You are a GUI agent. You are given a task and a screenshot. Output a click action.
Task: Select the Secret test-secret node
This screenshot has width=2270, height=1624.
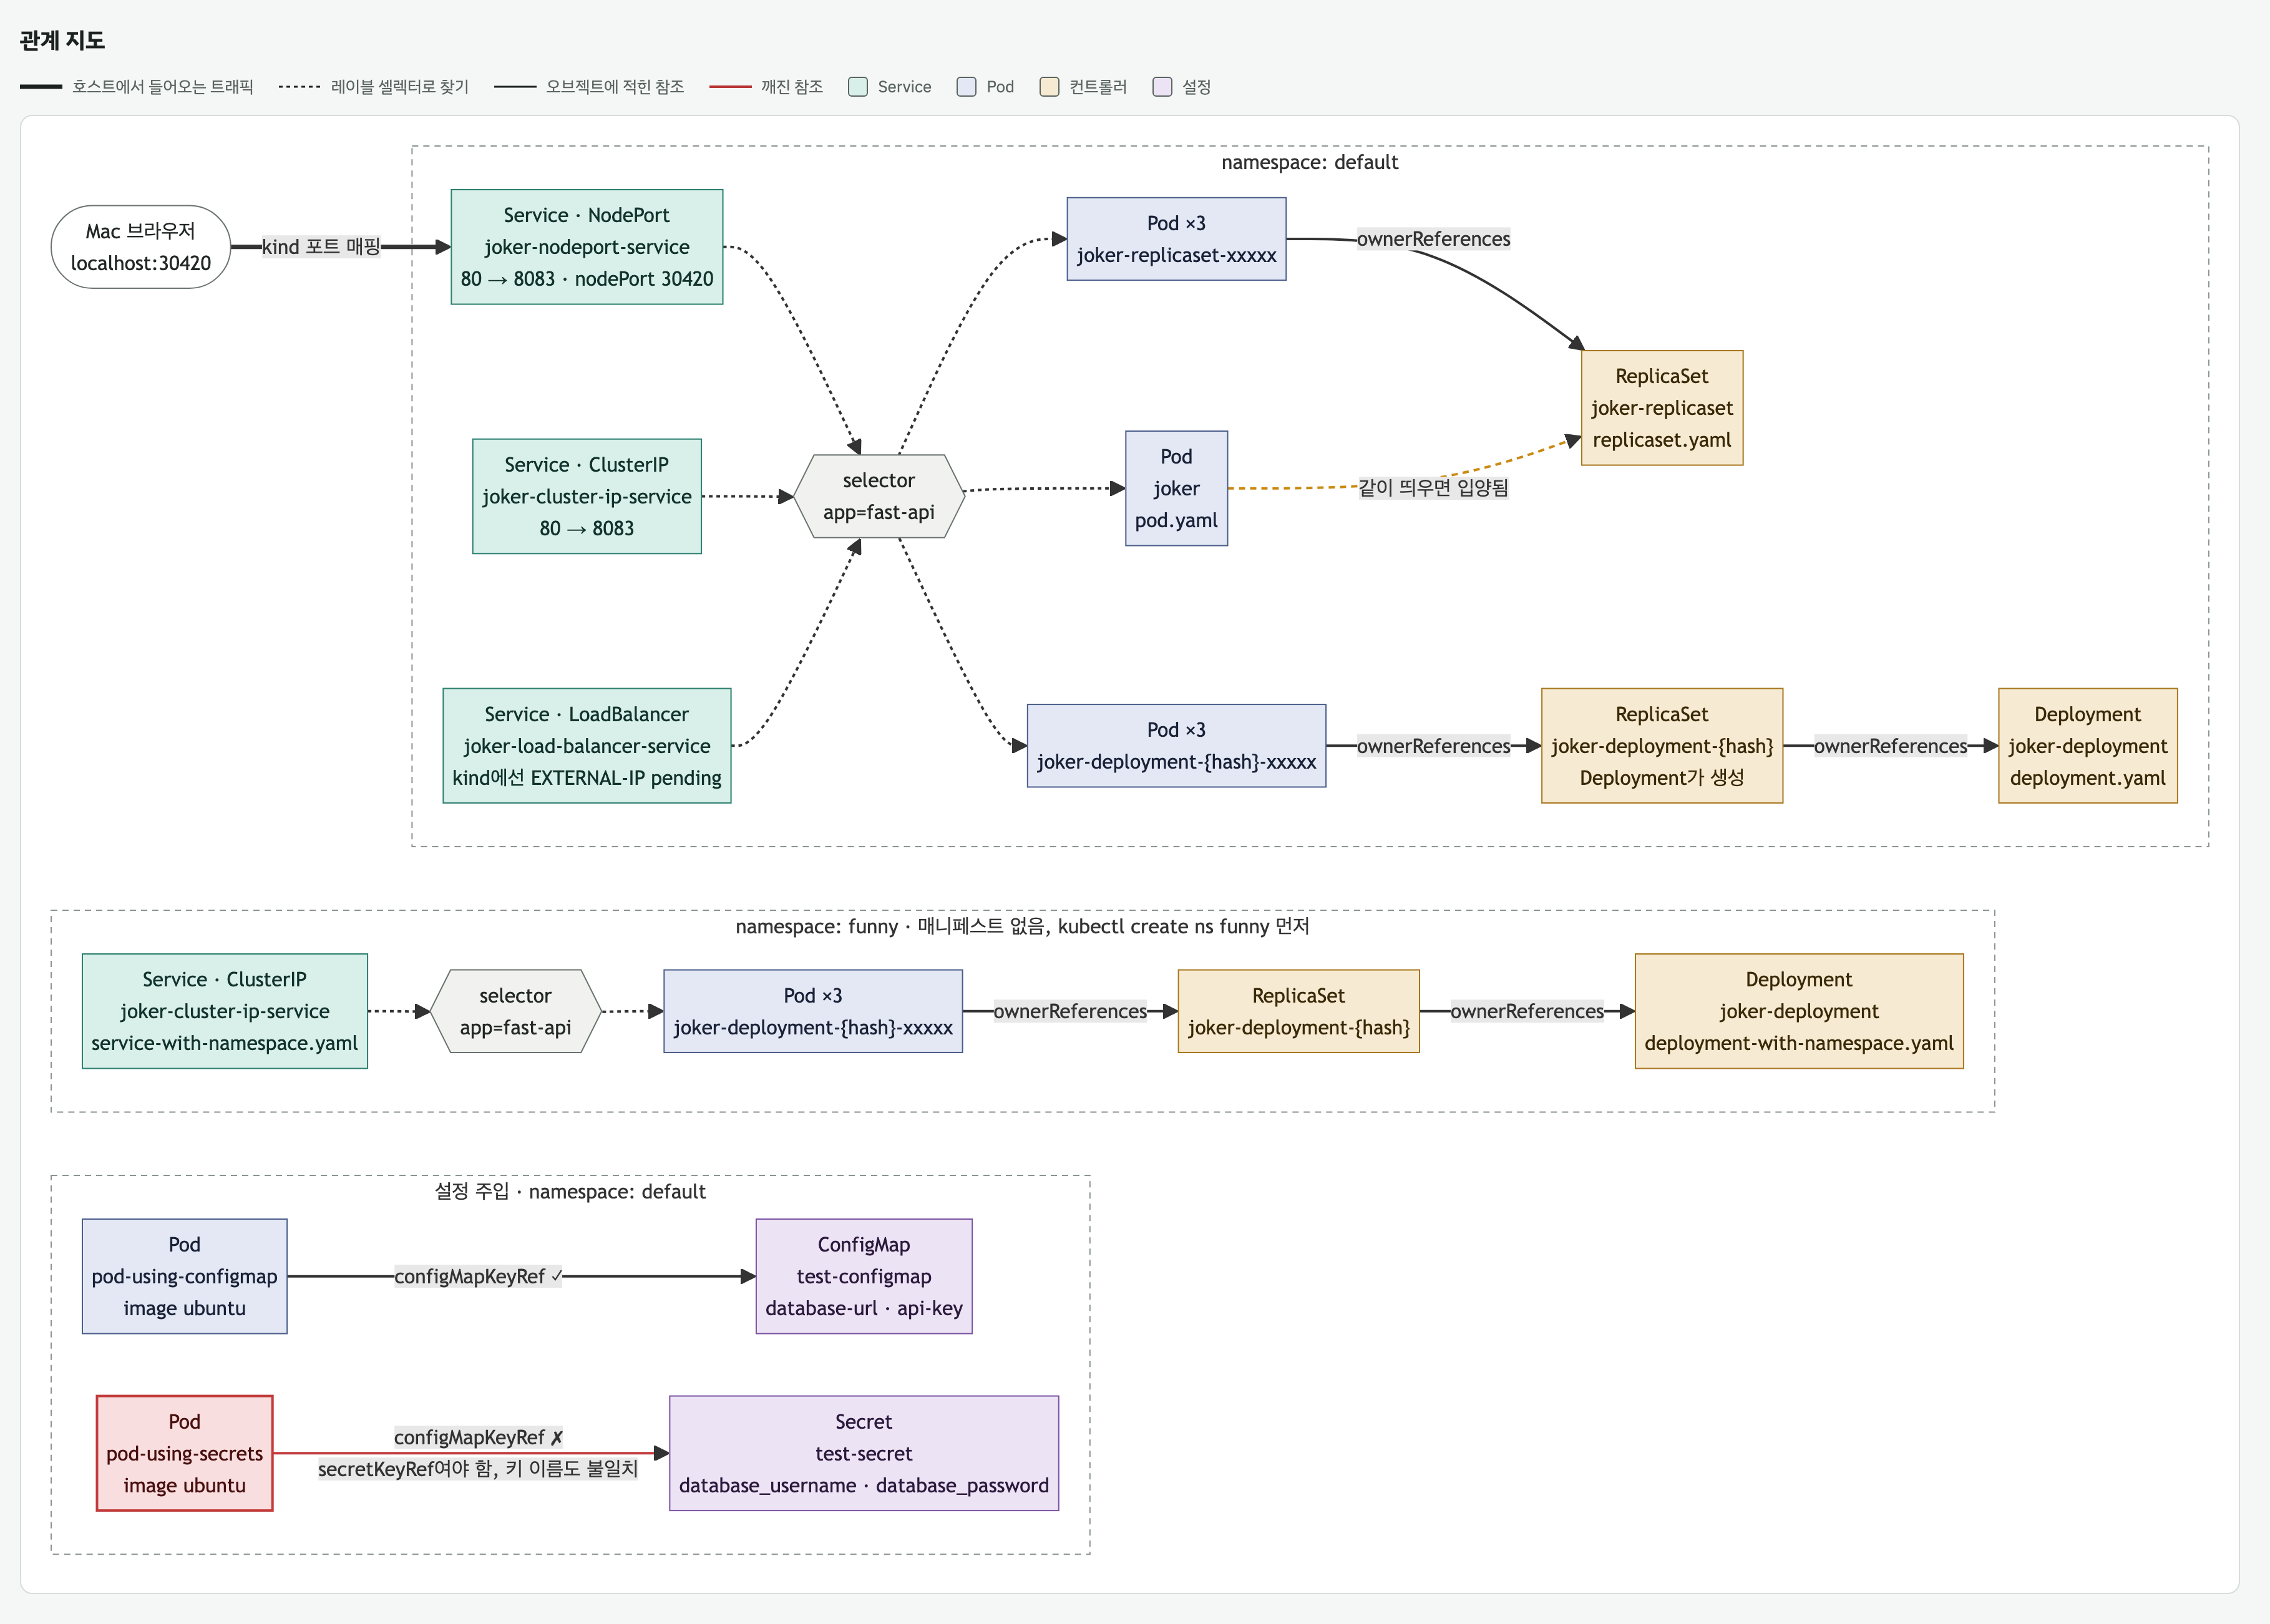864,1453
